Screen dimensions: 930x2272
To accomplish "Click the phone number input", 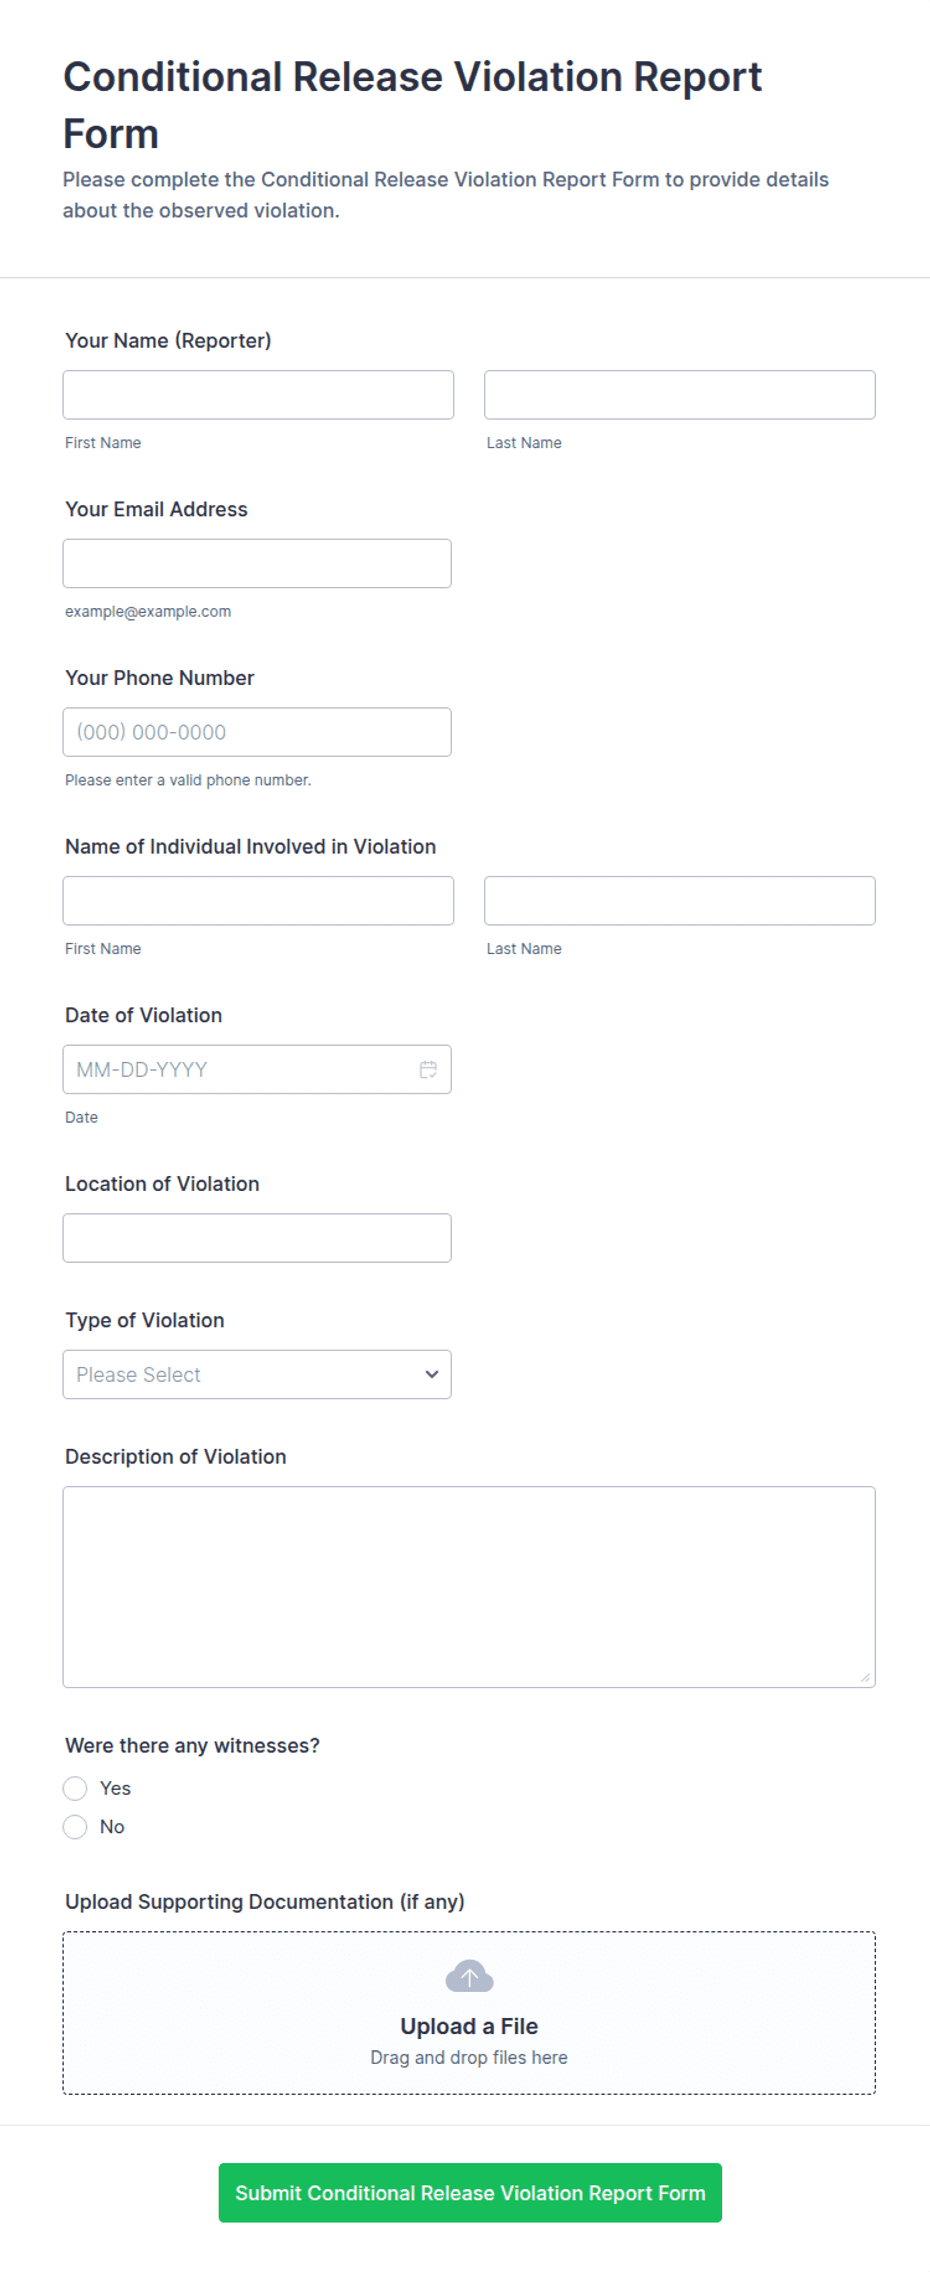I will [257, 732].
